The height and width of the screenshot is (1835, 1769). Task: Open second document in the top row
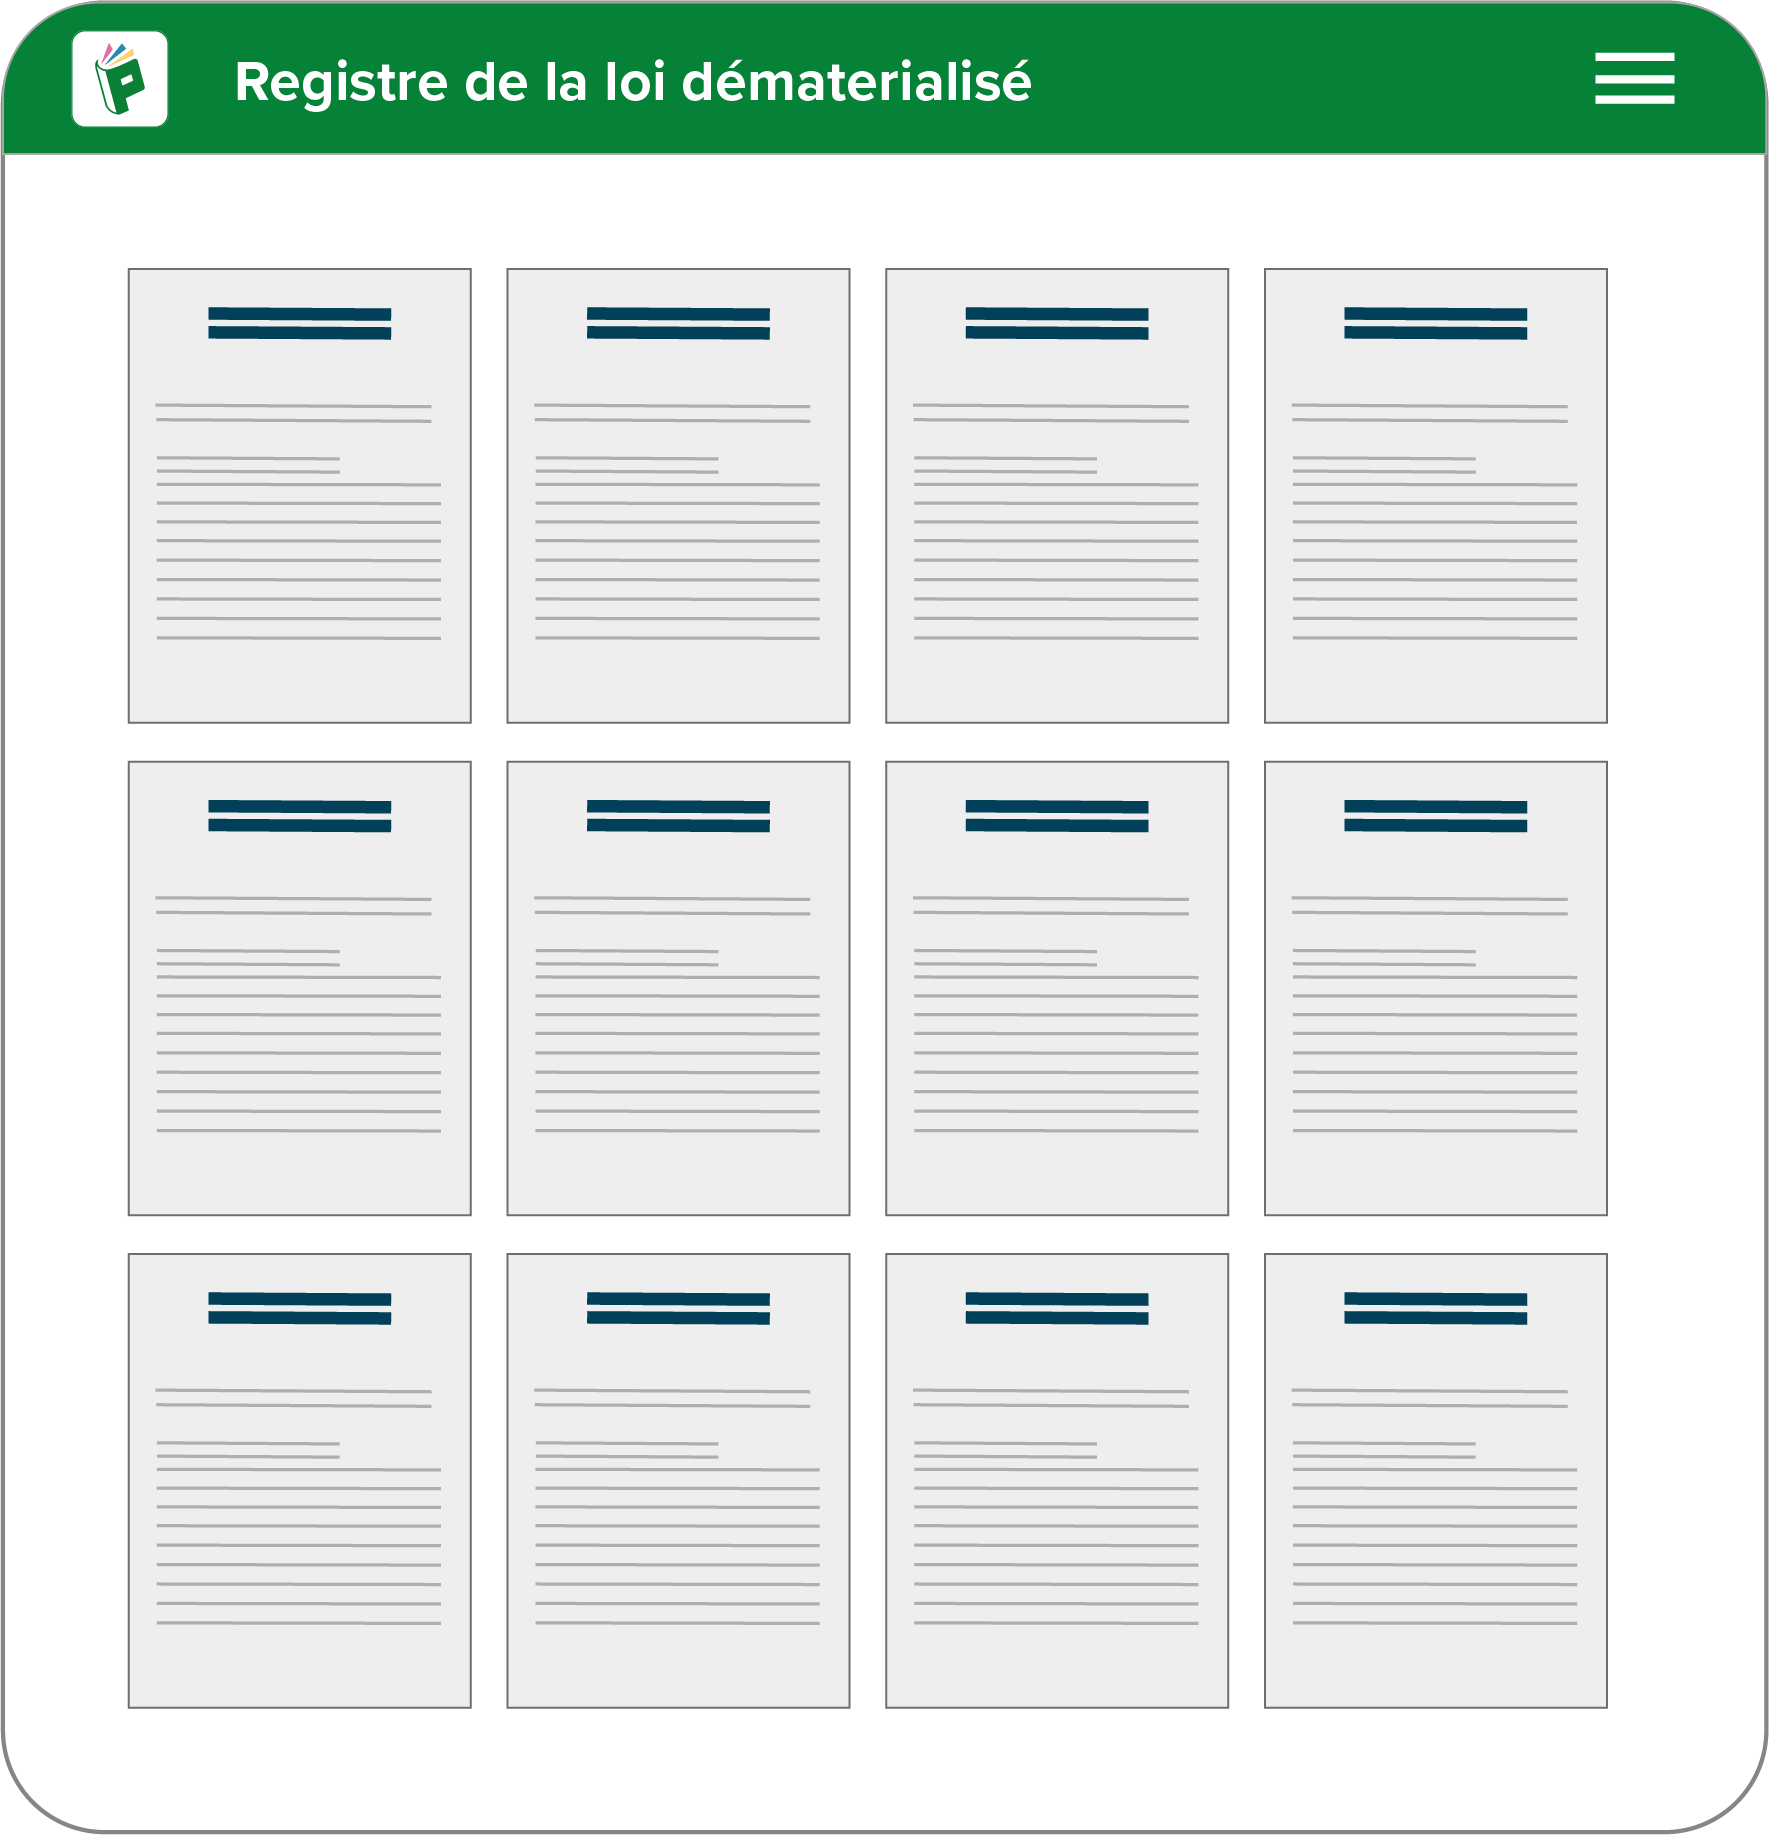[x=678, y=495]
